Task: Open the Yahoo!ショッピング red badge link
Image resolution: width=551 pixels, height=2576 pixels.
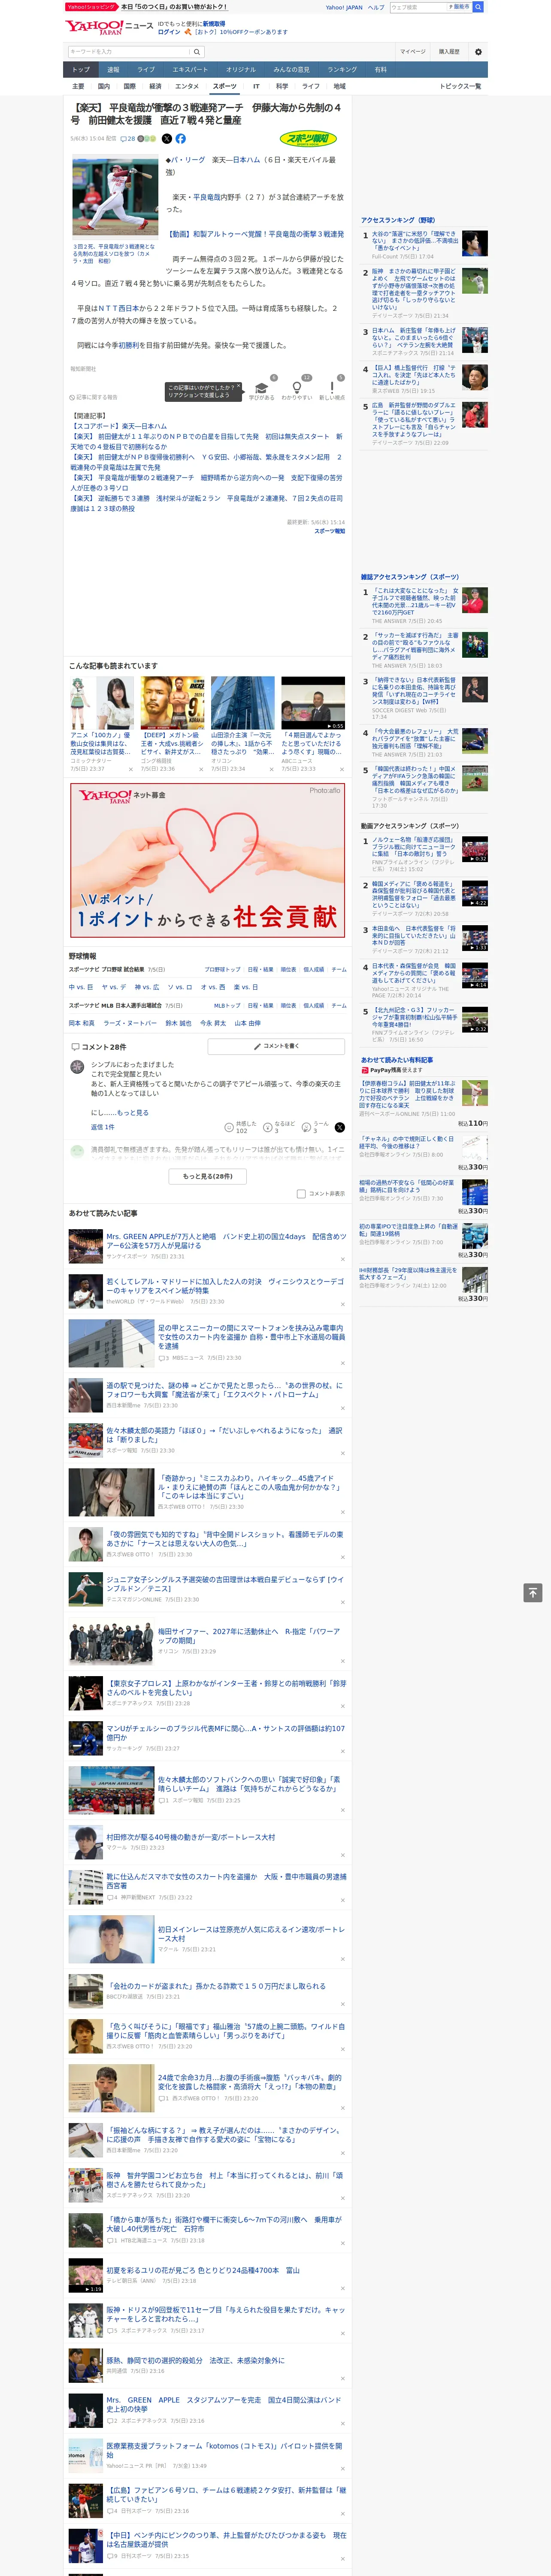Action: (91, 7)
